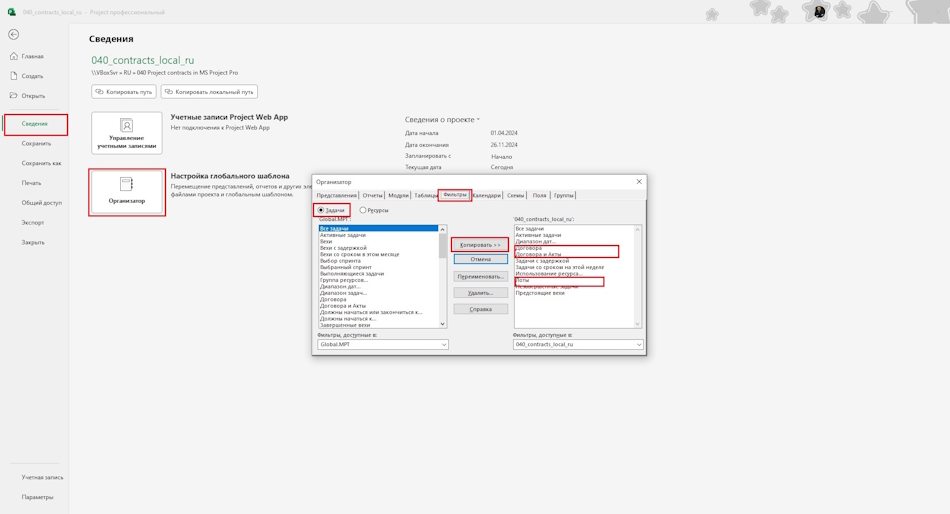The image size is (950, 514).
Task: Click the user avatar in title bar
Action: click(819, 12)
